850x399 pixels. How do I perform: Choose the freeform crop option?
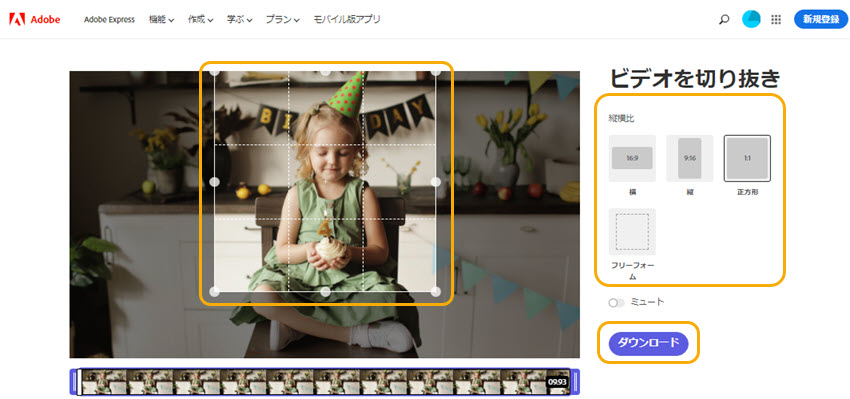tap(632, 231)
